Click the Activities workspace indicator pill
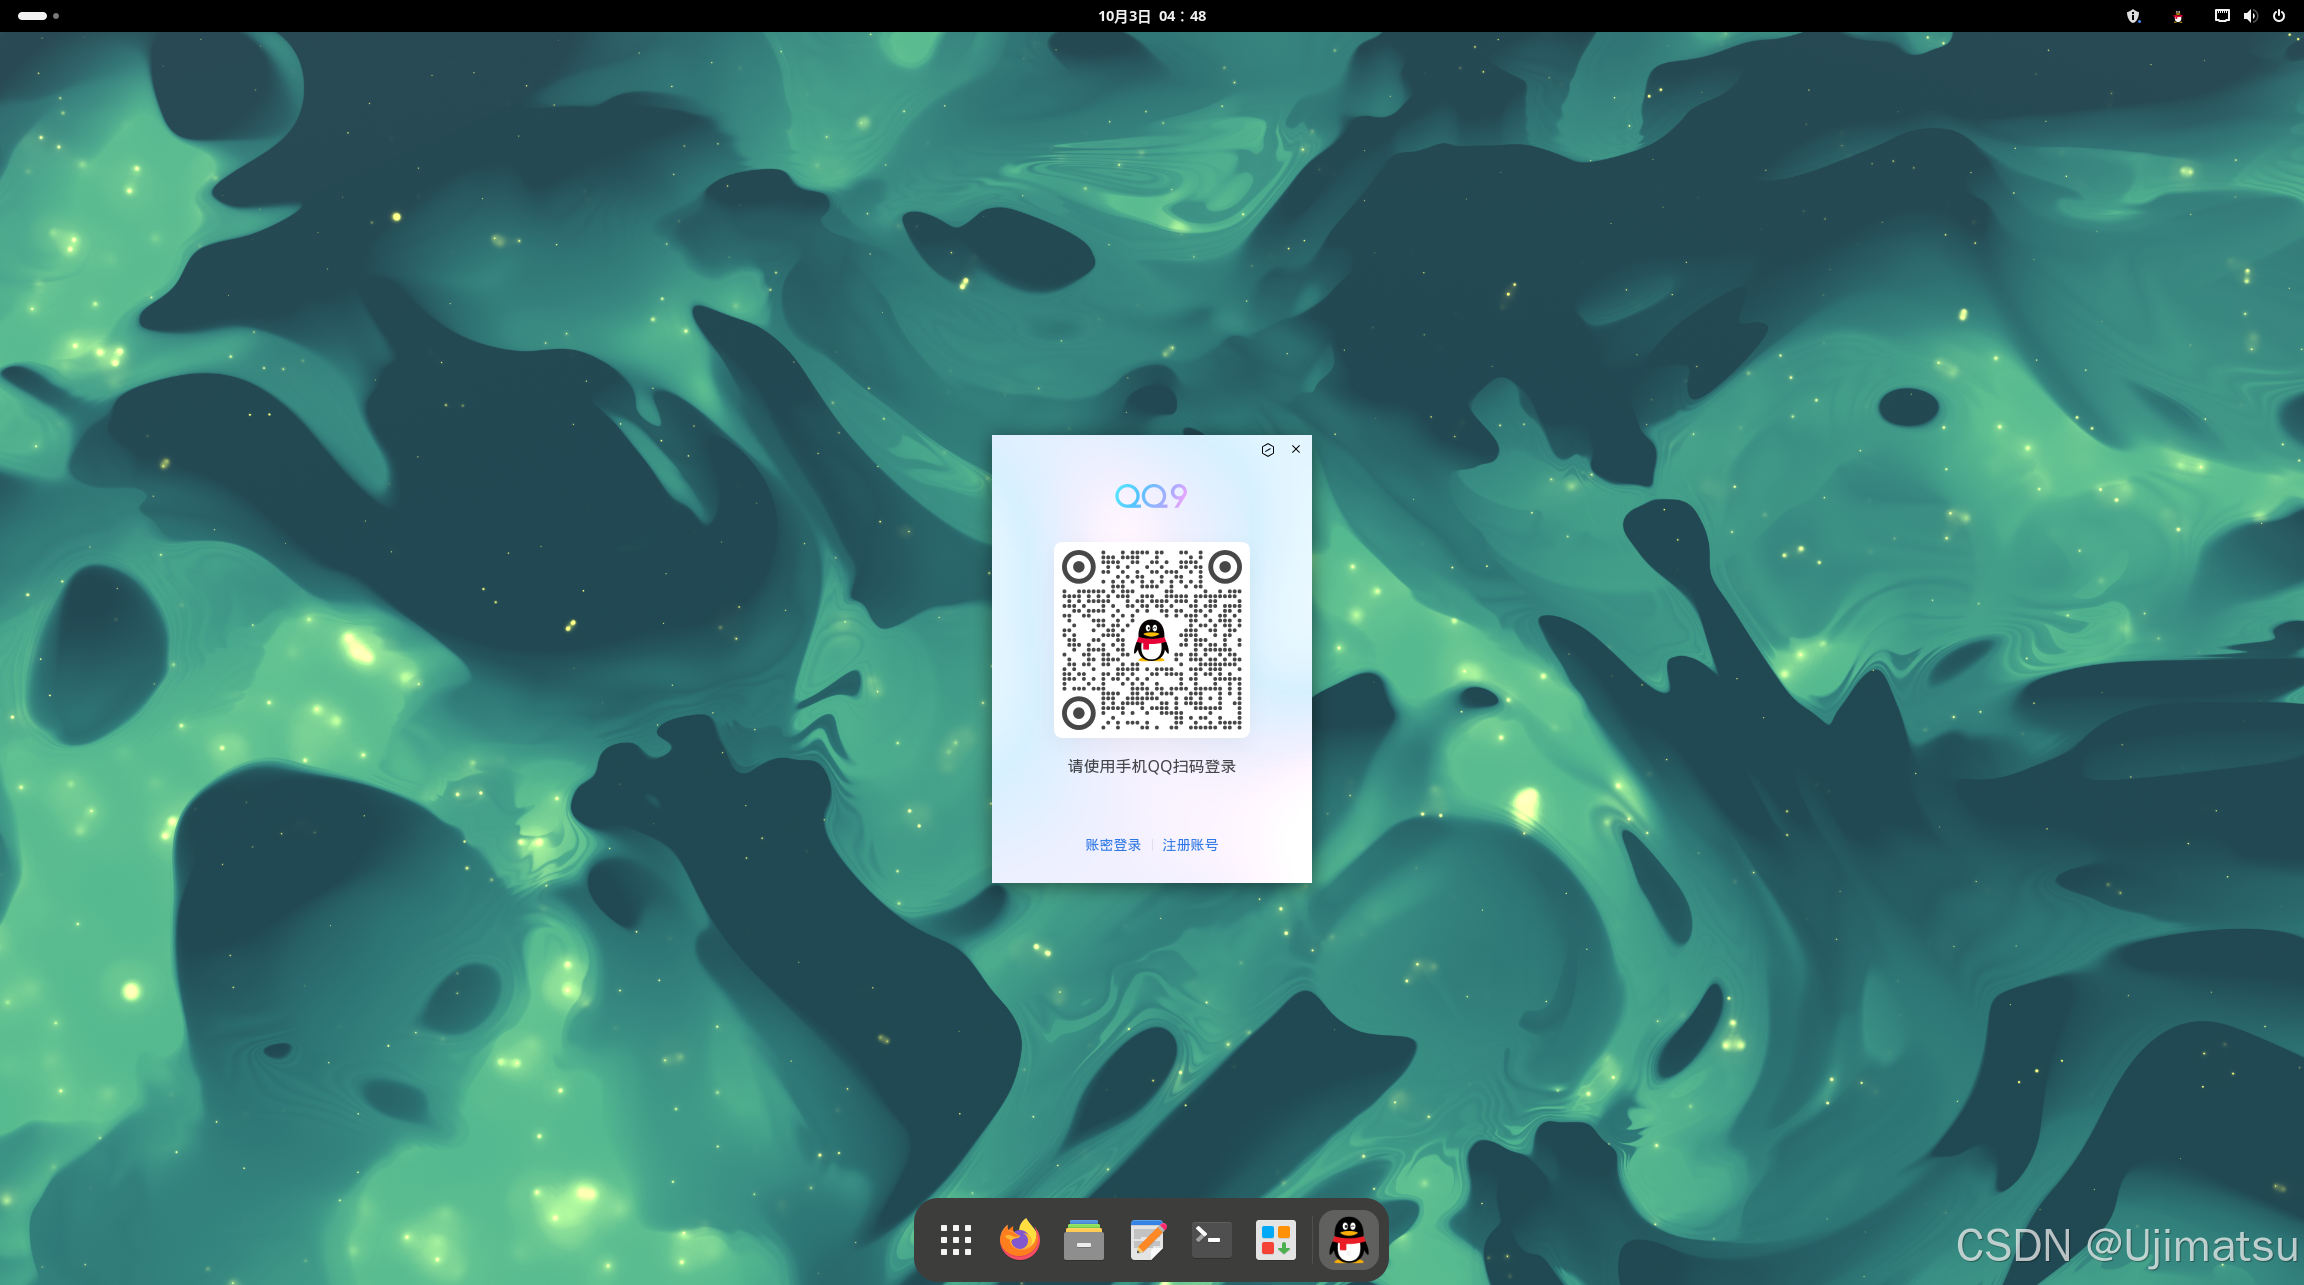This screenshot has height=1285, width=2304. point(33,16)
